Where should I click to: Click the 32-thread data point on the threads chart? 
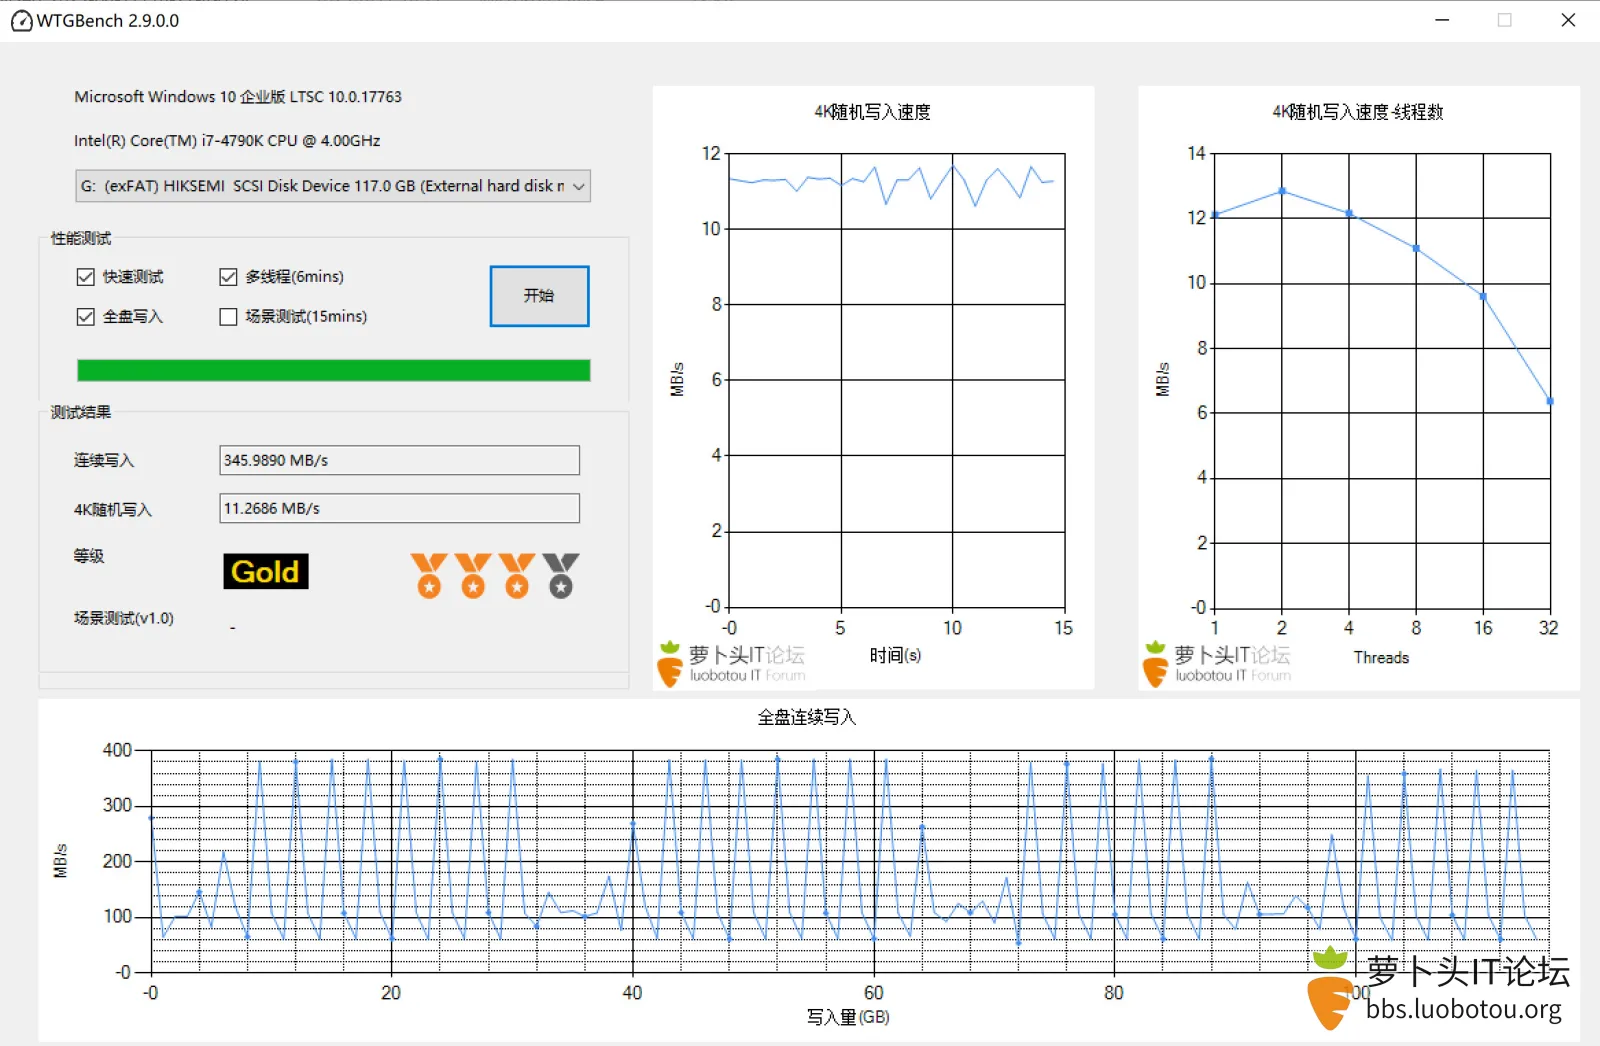click(x=1550, y=401)
